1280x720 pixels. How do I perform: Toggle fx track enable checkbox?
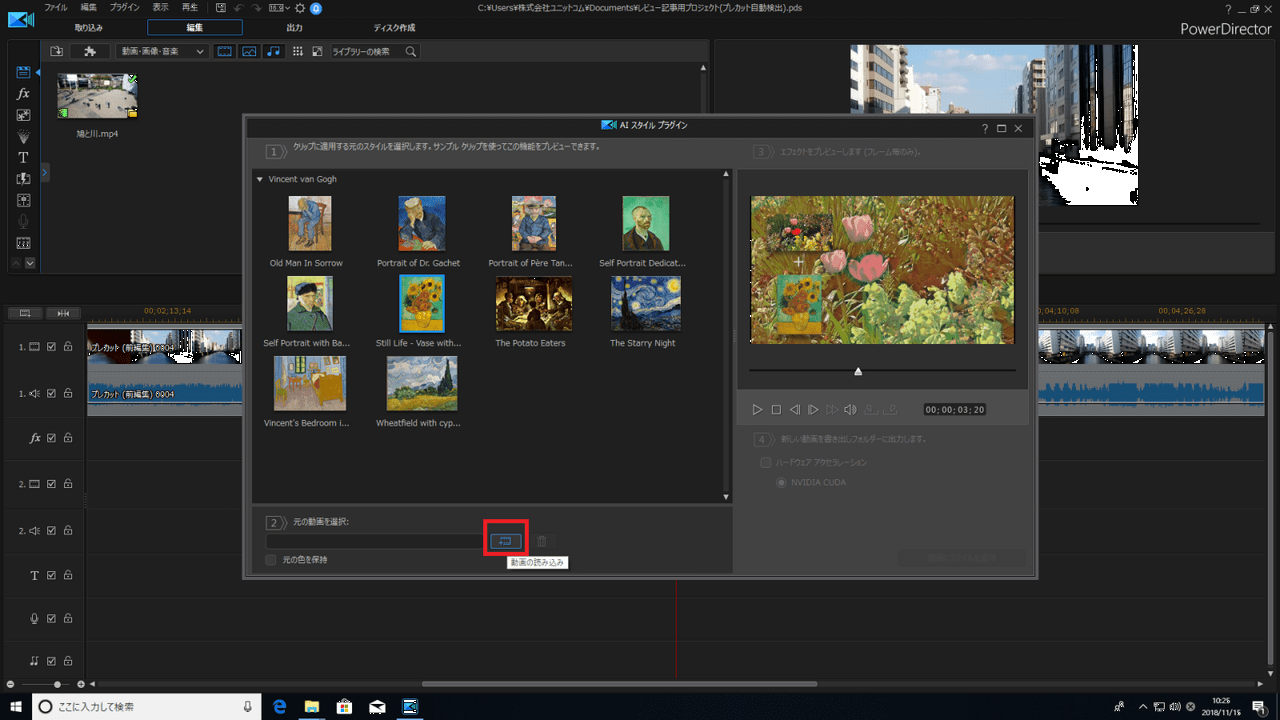click(x=52, y=438)
